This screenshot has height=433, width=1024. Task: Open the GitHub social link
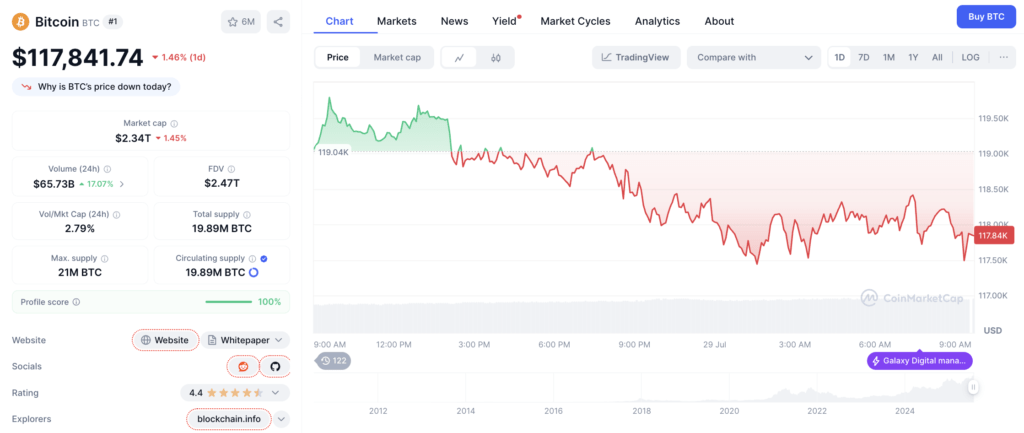[275, 366]
